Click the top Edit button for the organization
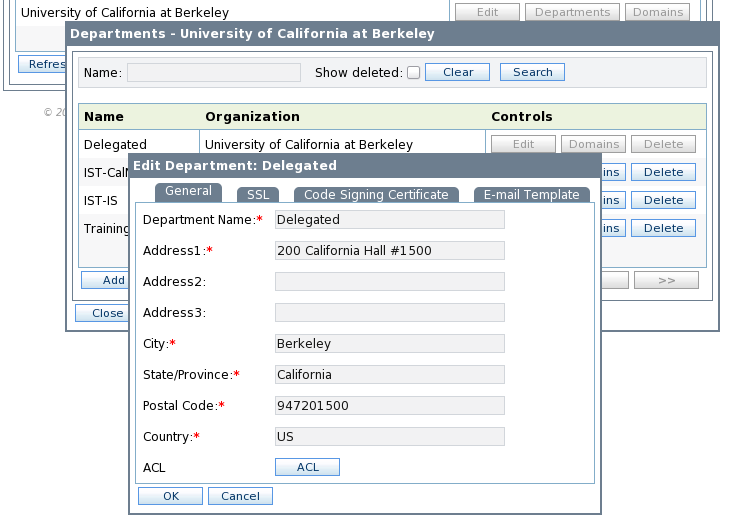 [x=487, y=12]
